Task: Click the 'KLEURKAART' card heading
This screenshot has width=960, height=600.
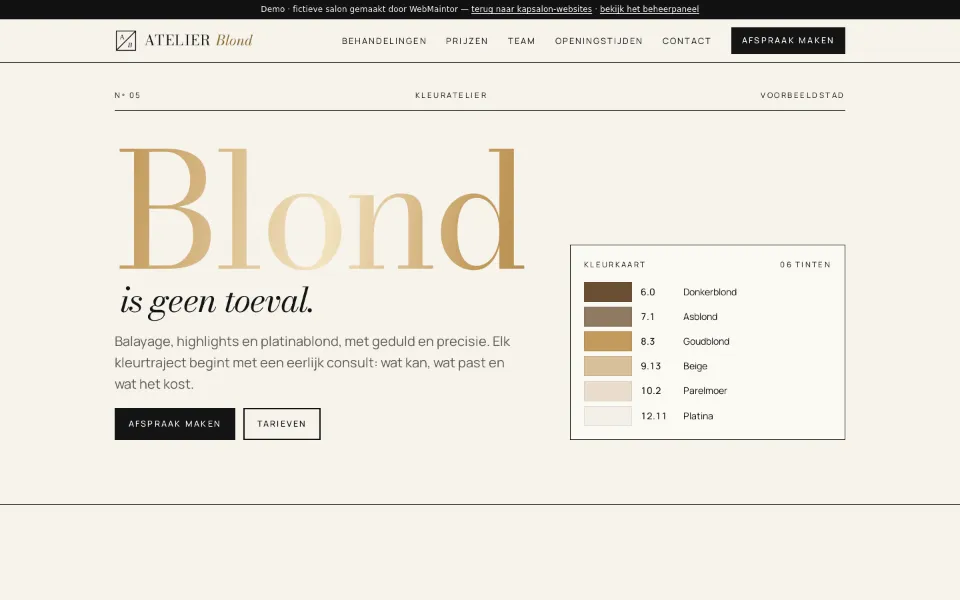Action: point(614,264)
